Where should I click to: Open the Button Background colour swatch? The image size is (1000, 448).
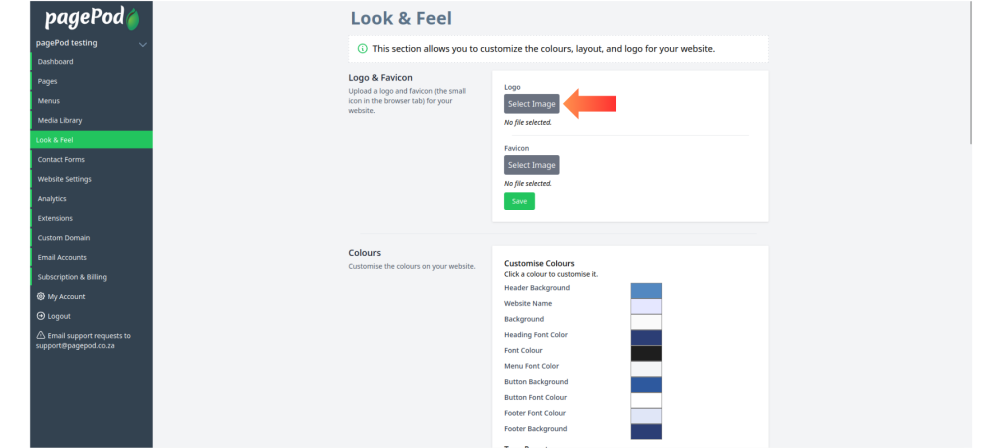[x=646, y=385]
